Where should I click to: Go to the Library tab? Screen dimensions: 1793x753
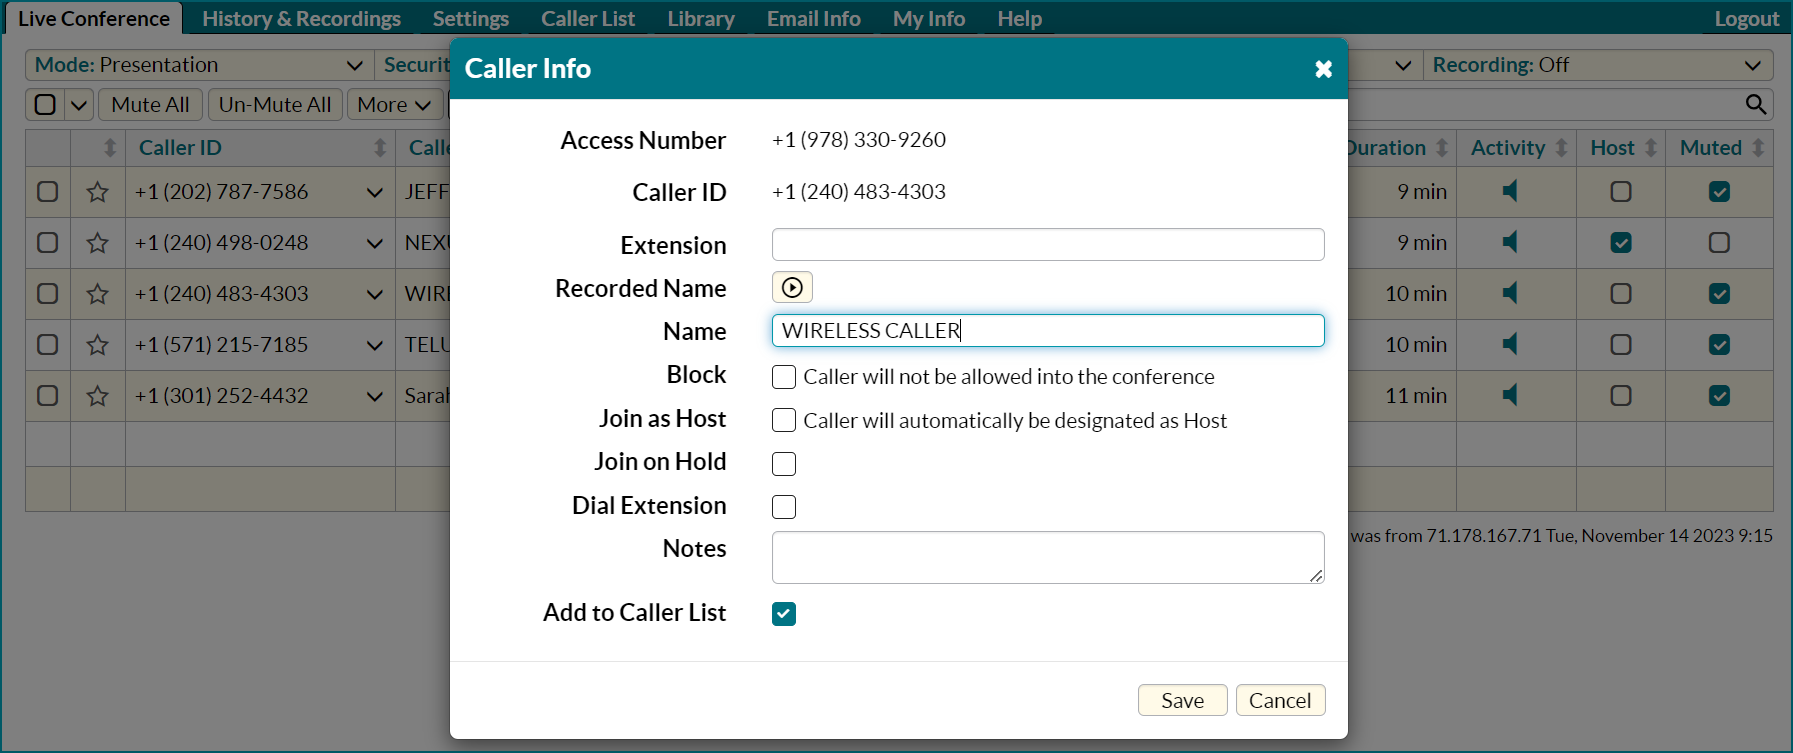(x=701, y=18)
